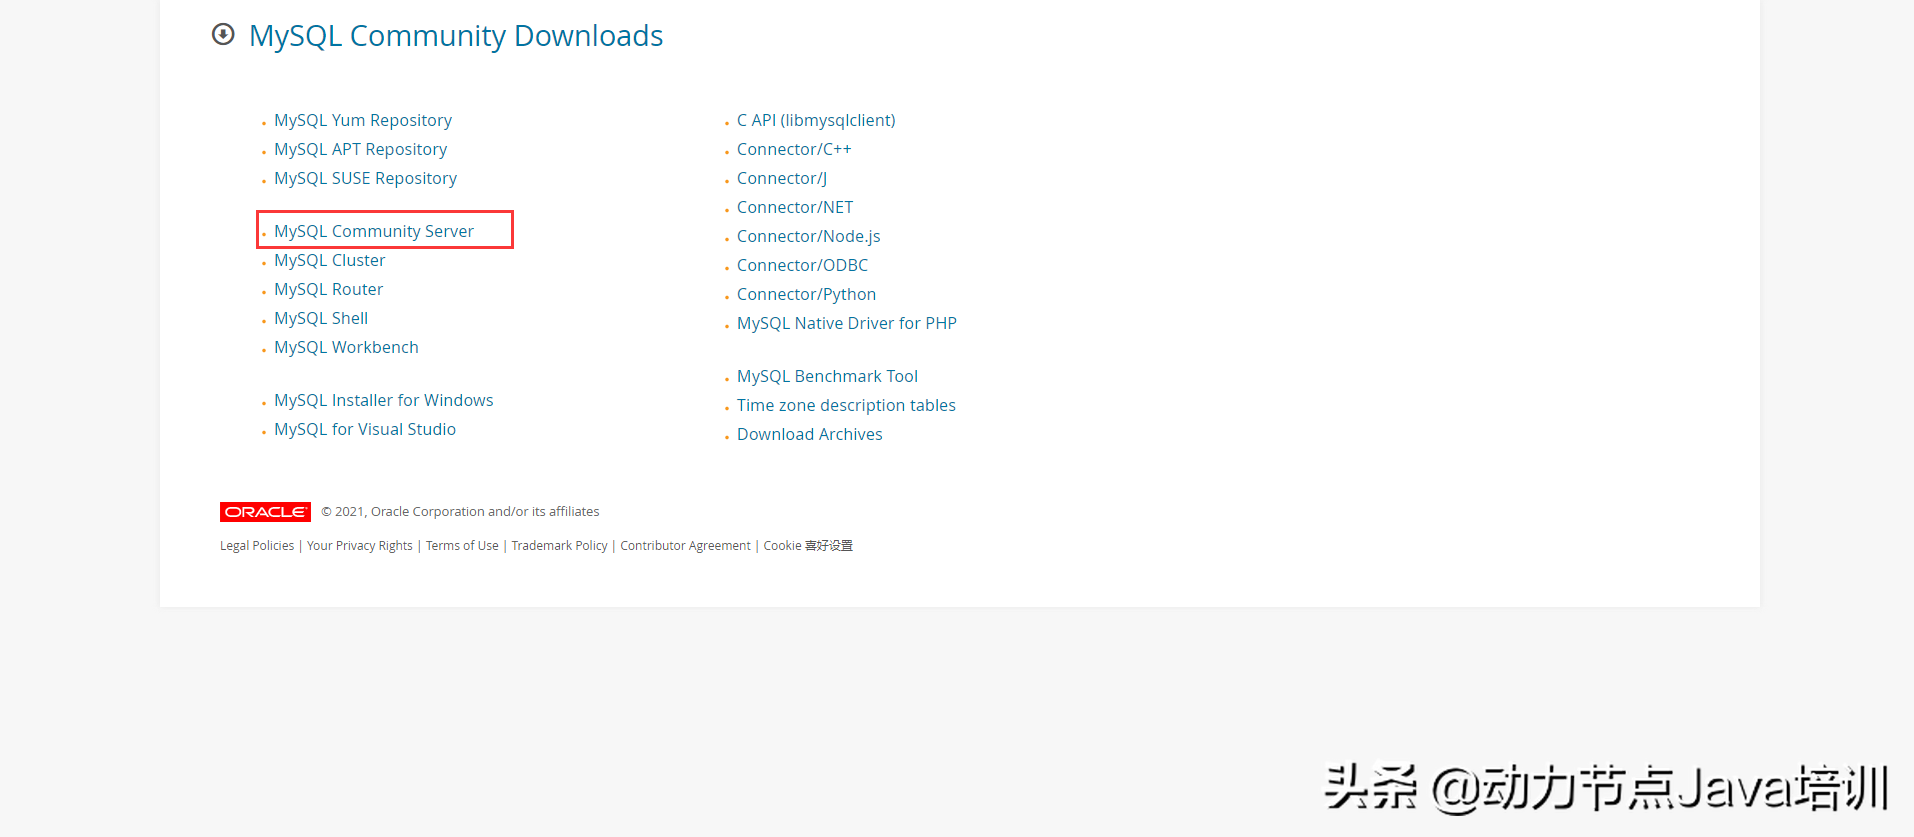
Task: Go to MySQL Cluster downloads
Action: (329, 260)
